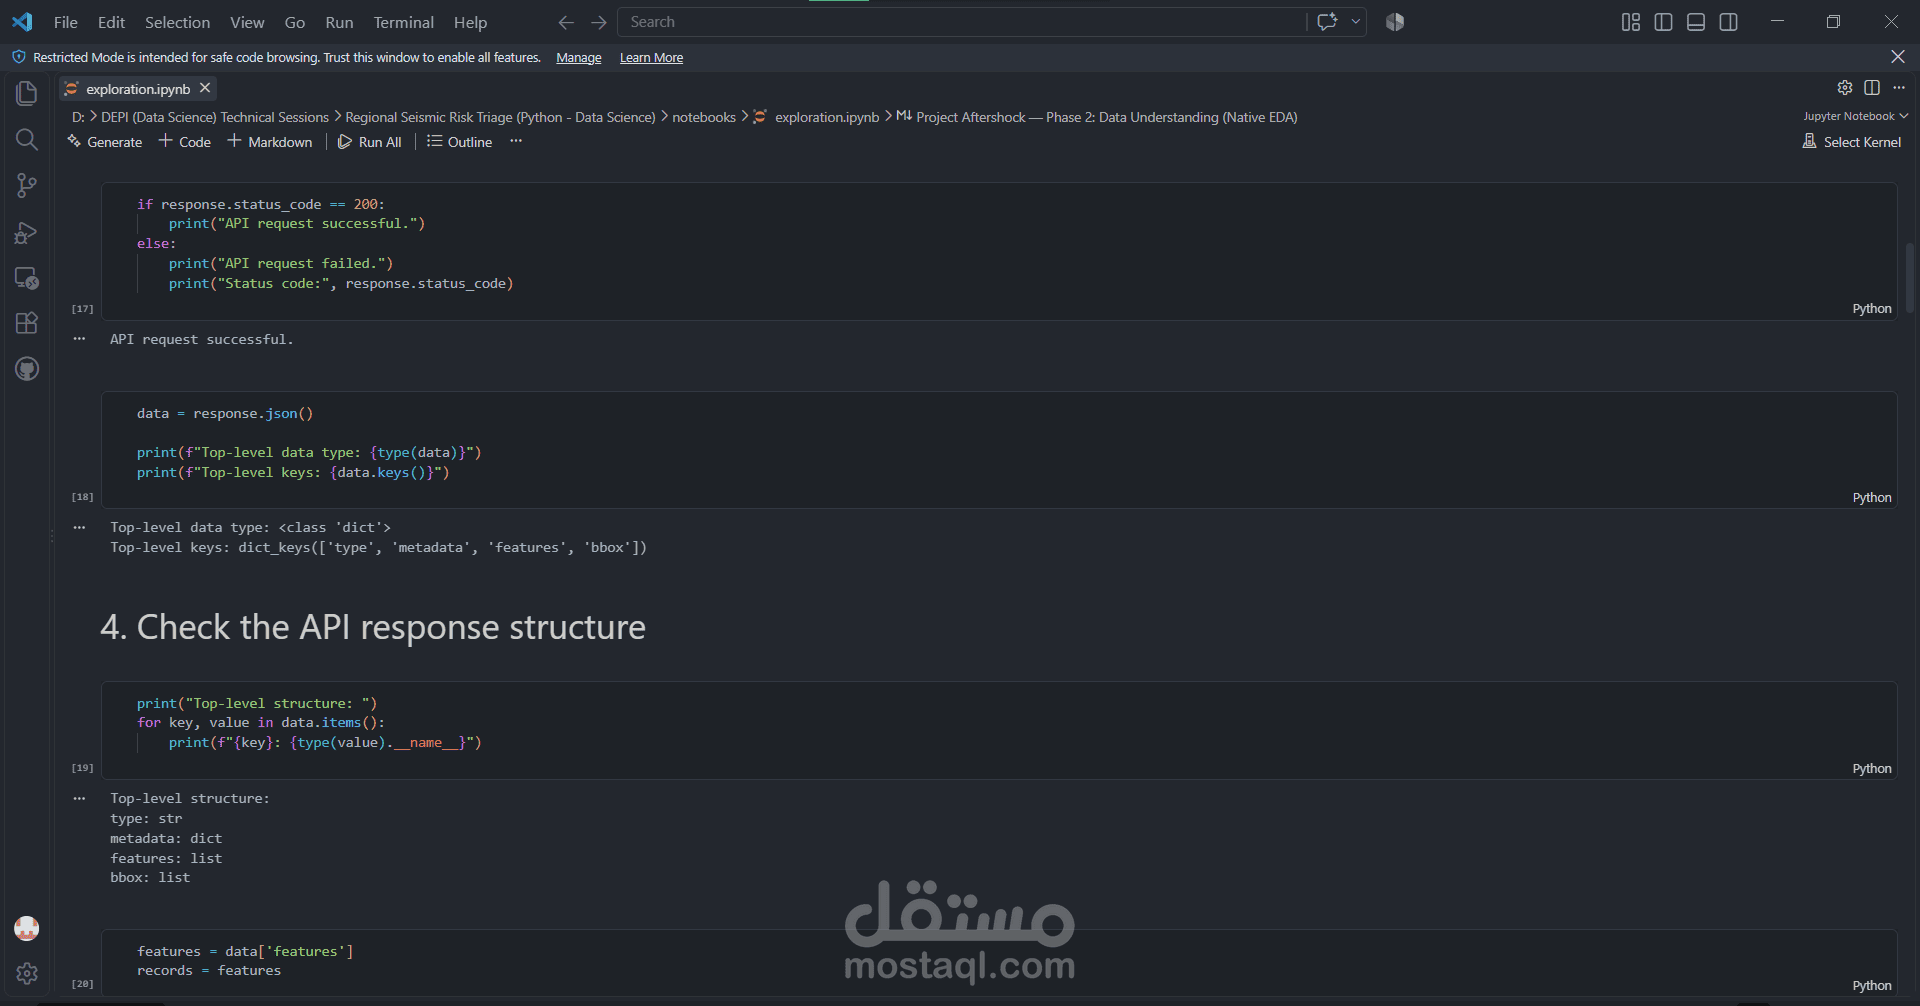This screenshot has width=1920, height=1006.
Task: Open the Copilot chat icon
Action: point(1327,22)
